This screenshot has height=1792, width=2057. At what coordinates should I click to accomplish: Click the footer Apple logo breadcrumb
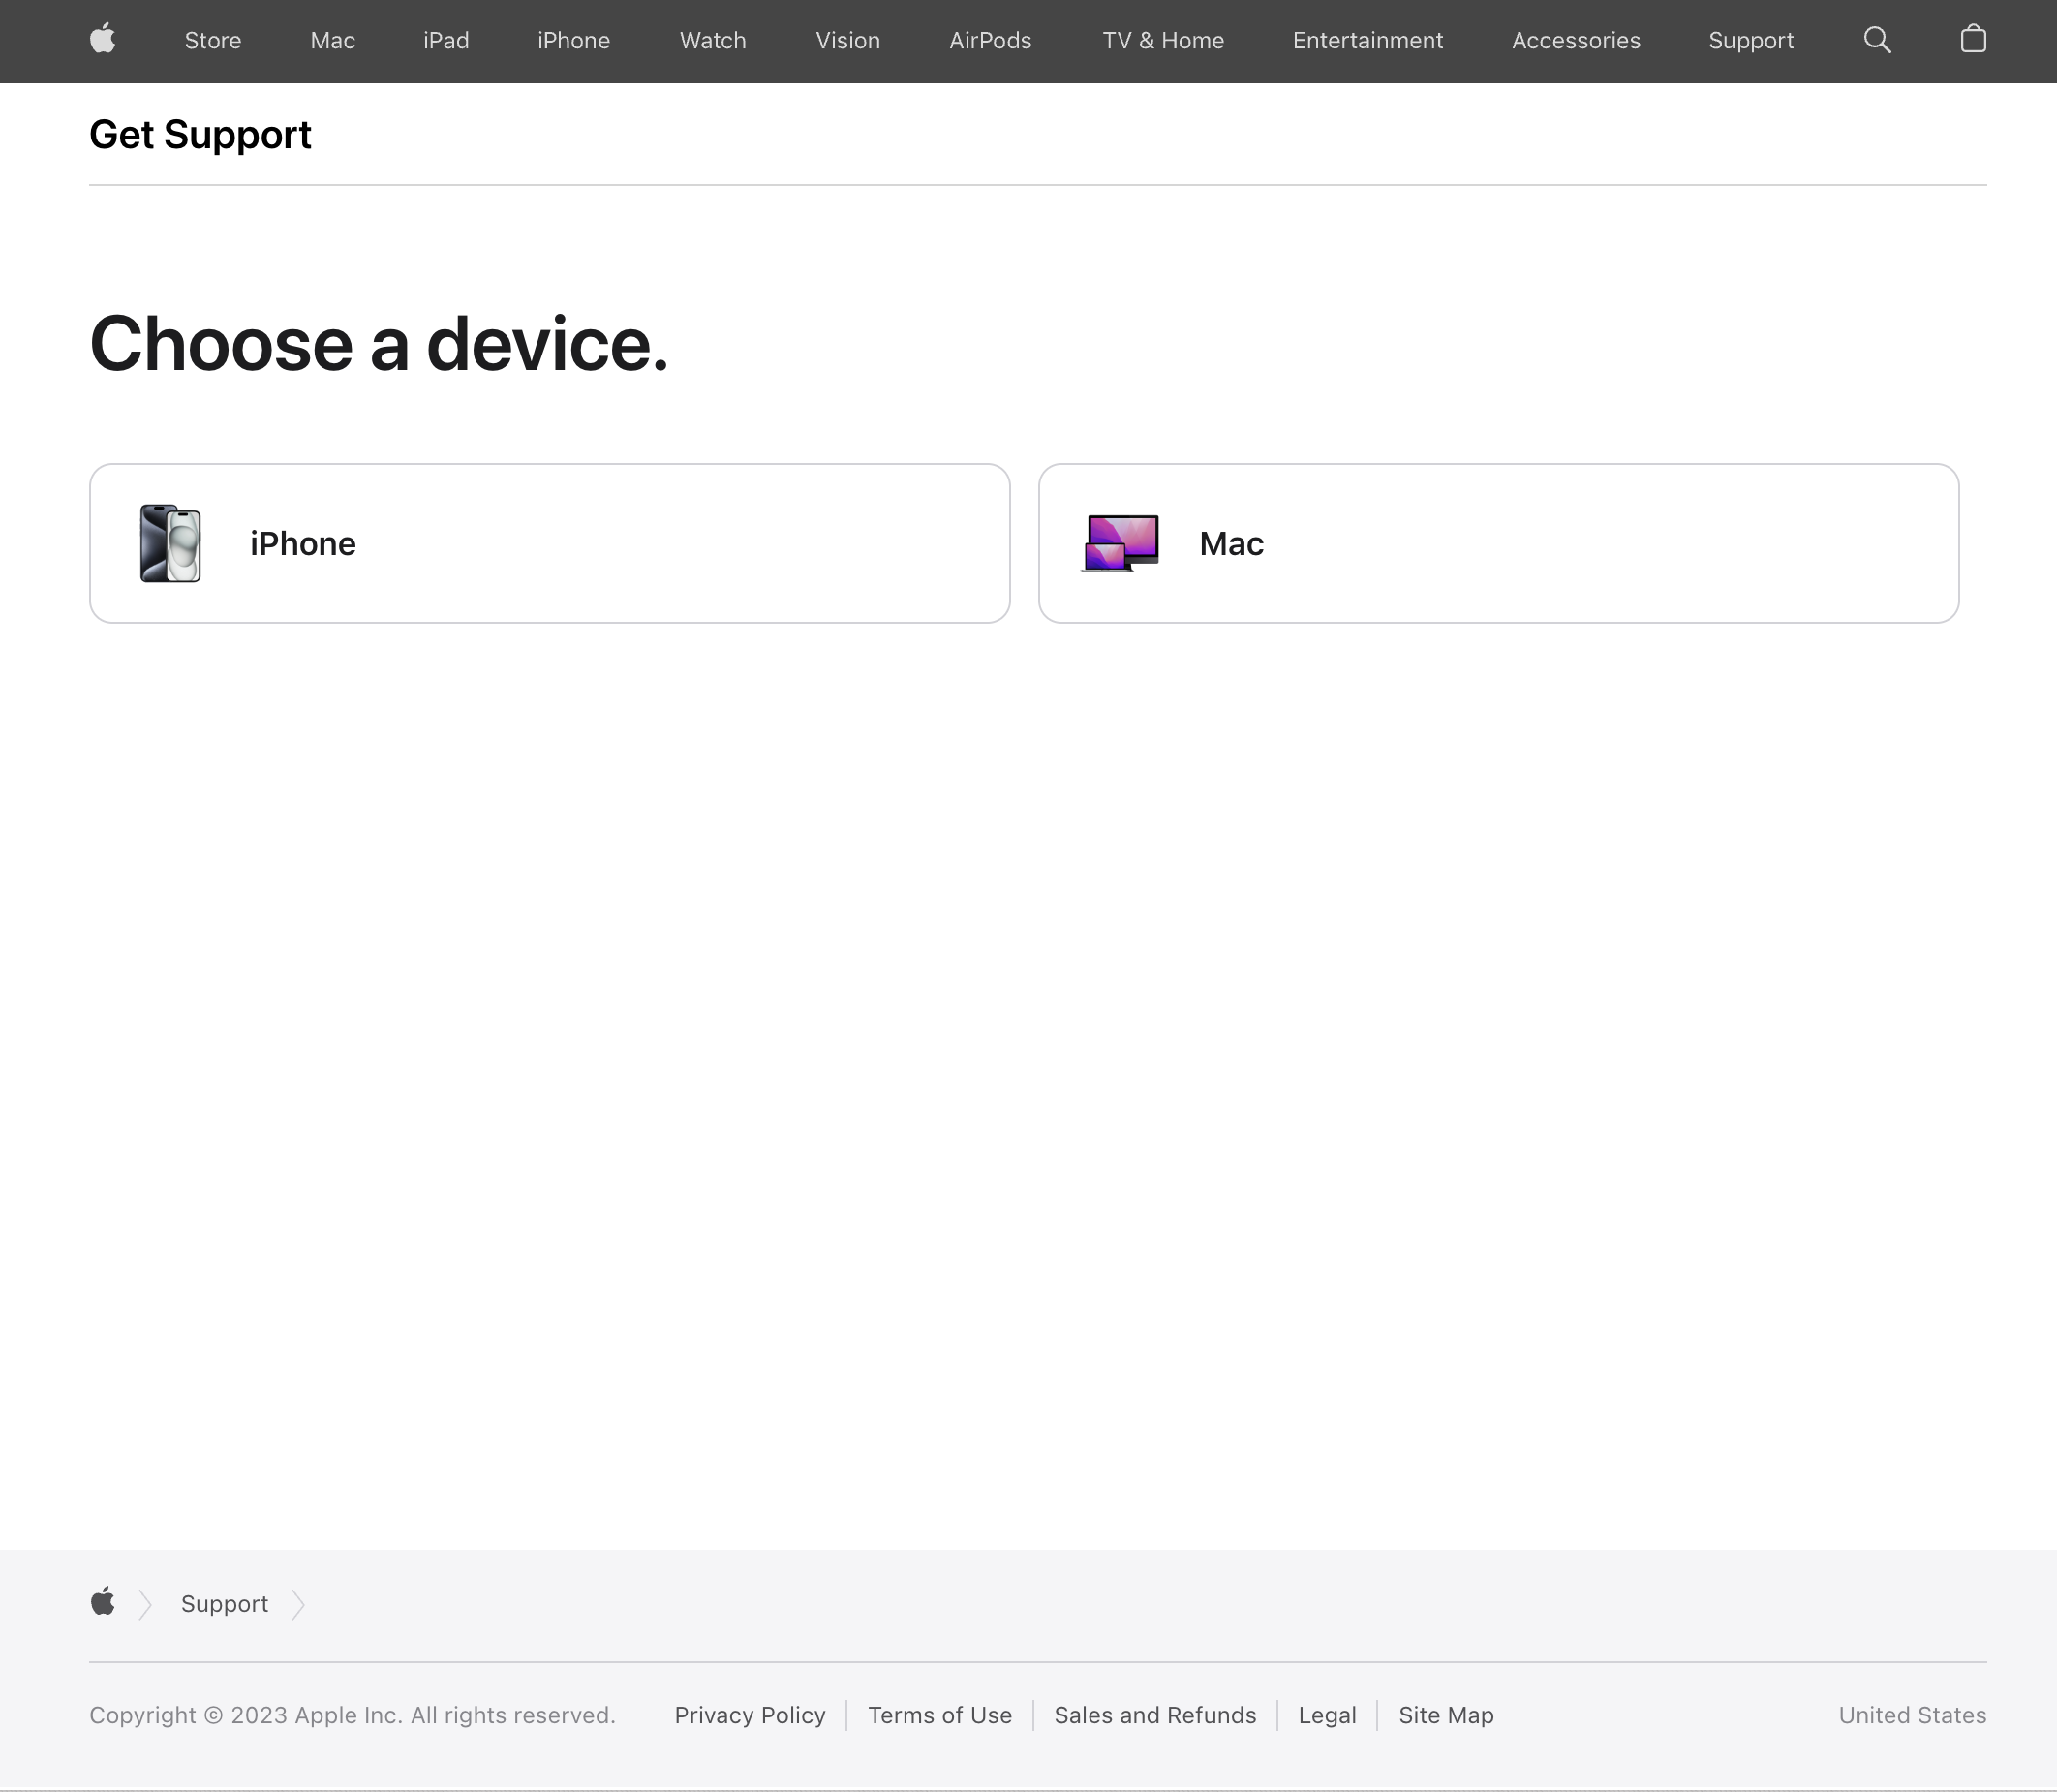click(x=103, y=1602)
